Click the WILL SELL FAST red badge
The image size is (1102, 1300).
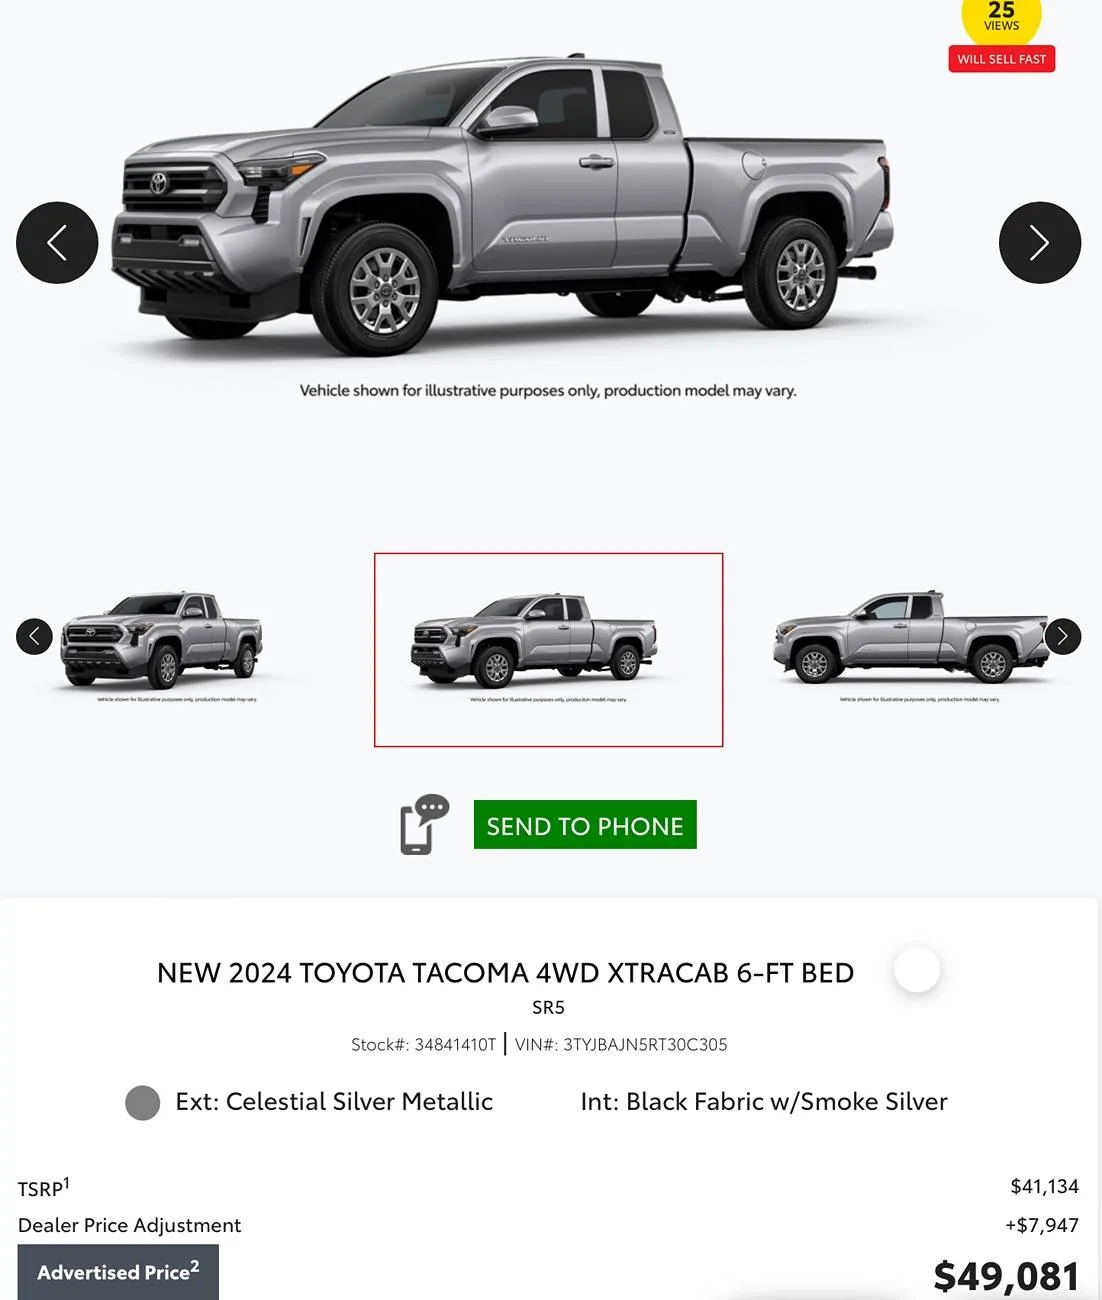tap(1002, 59)
